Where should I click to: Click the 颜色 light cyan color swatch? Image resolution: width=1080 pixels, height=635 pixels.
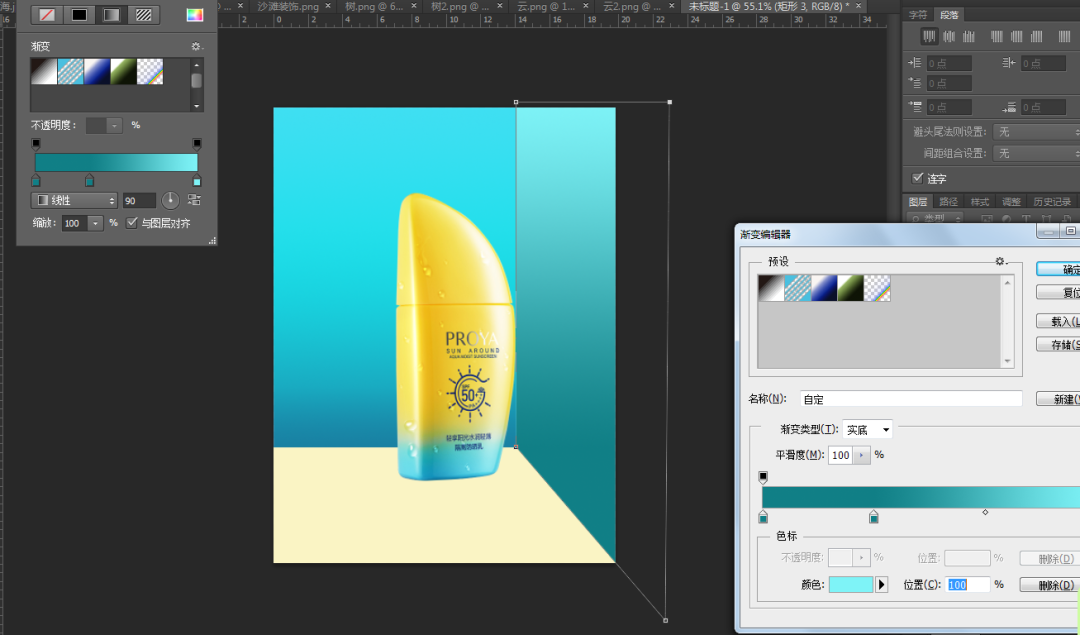[x=851, y=585]
